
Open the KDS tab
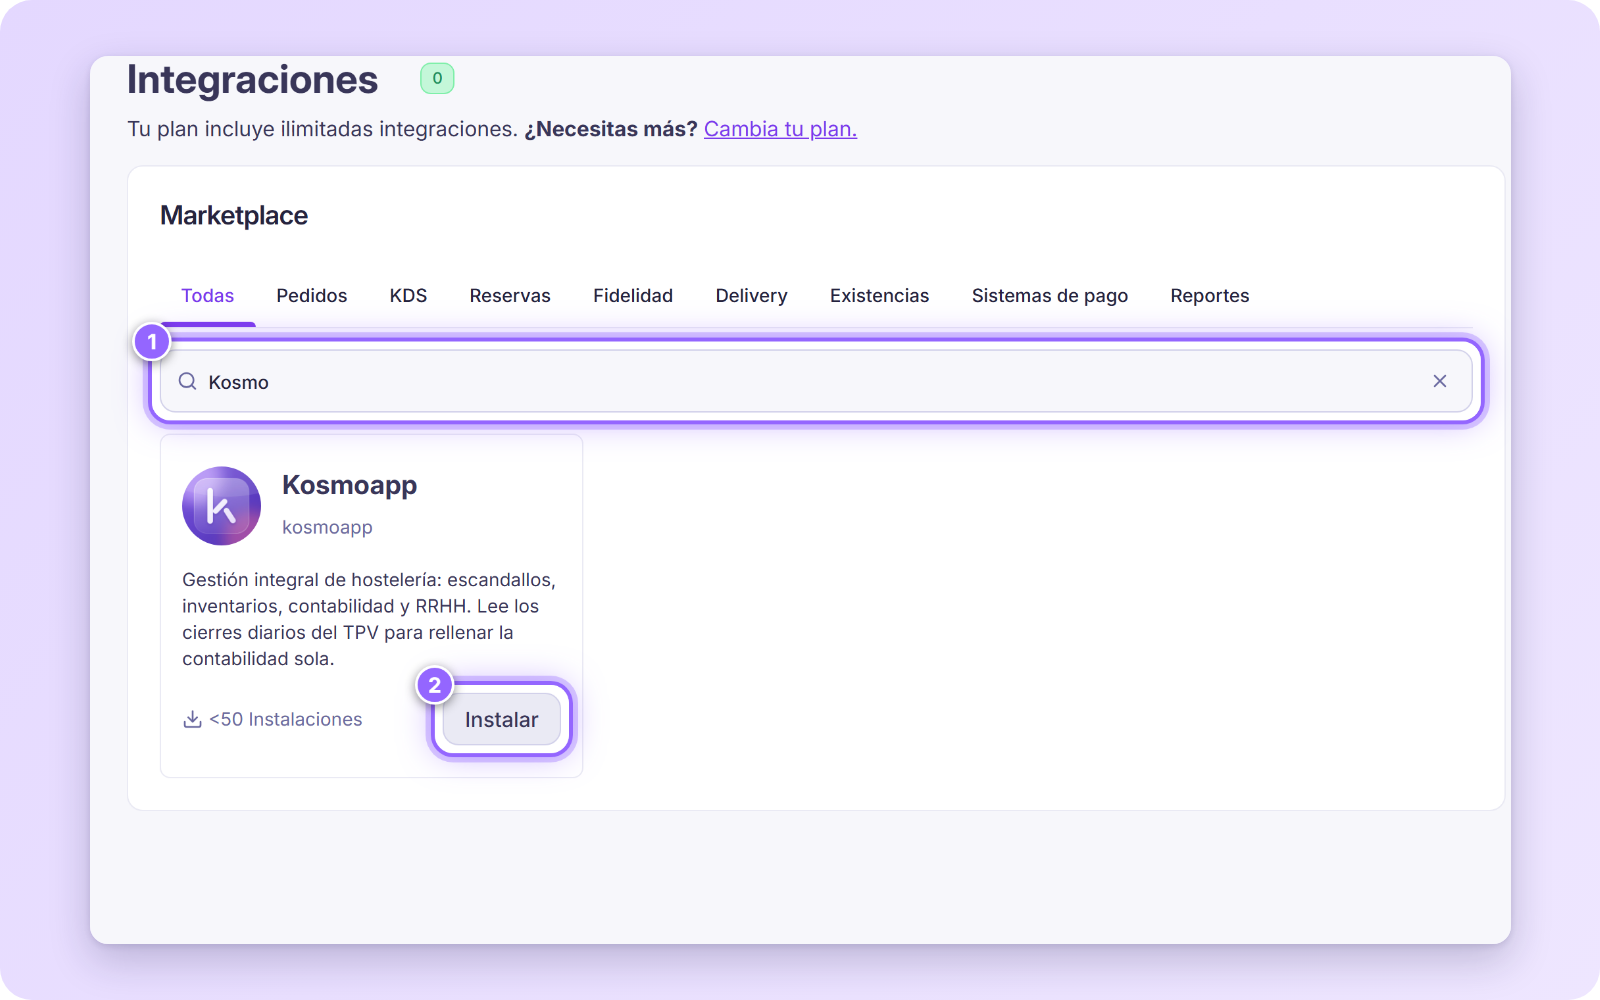point(408,296)
